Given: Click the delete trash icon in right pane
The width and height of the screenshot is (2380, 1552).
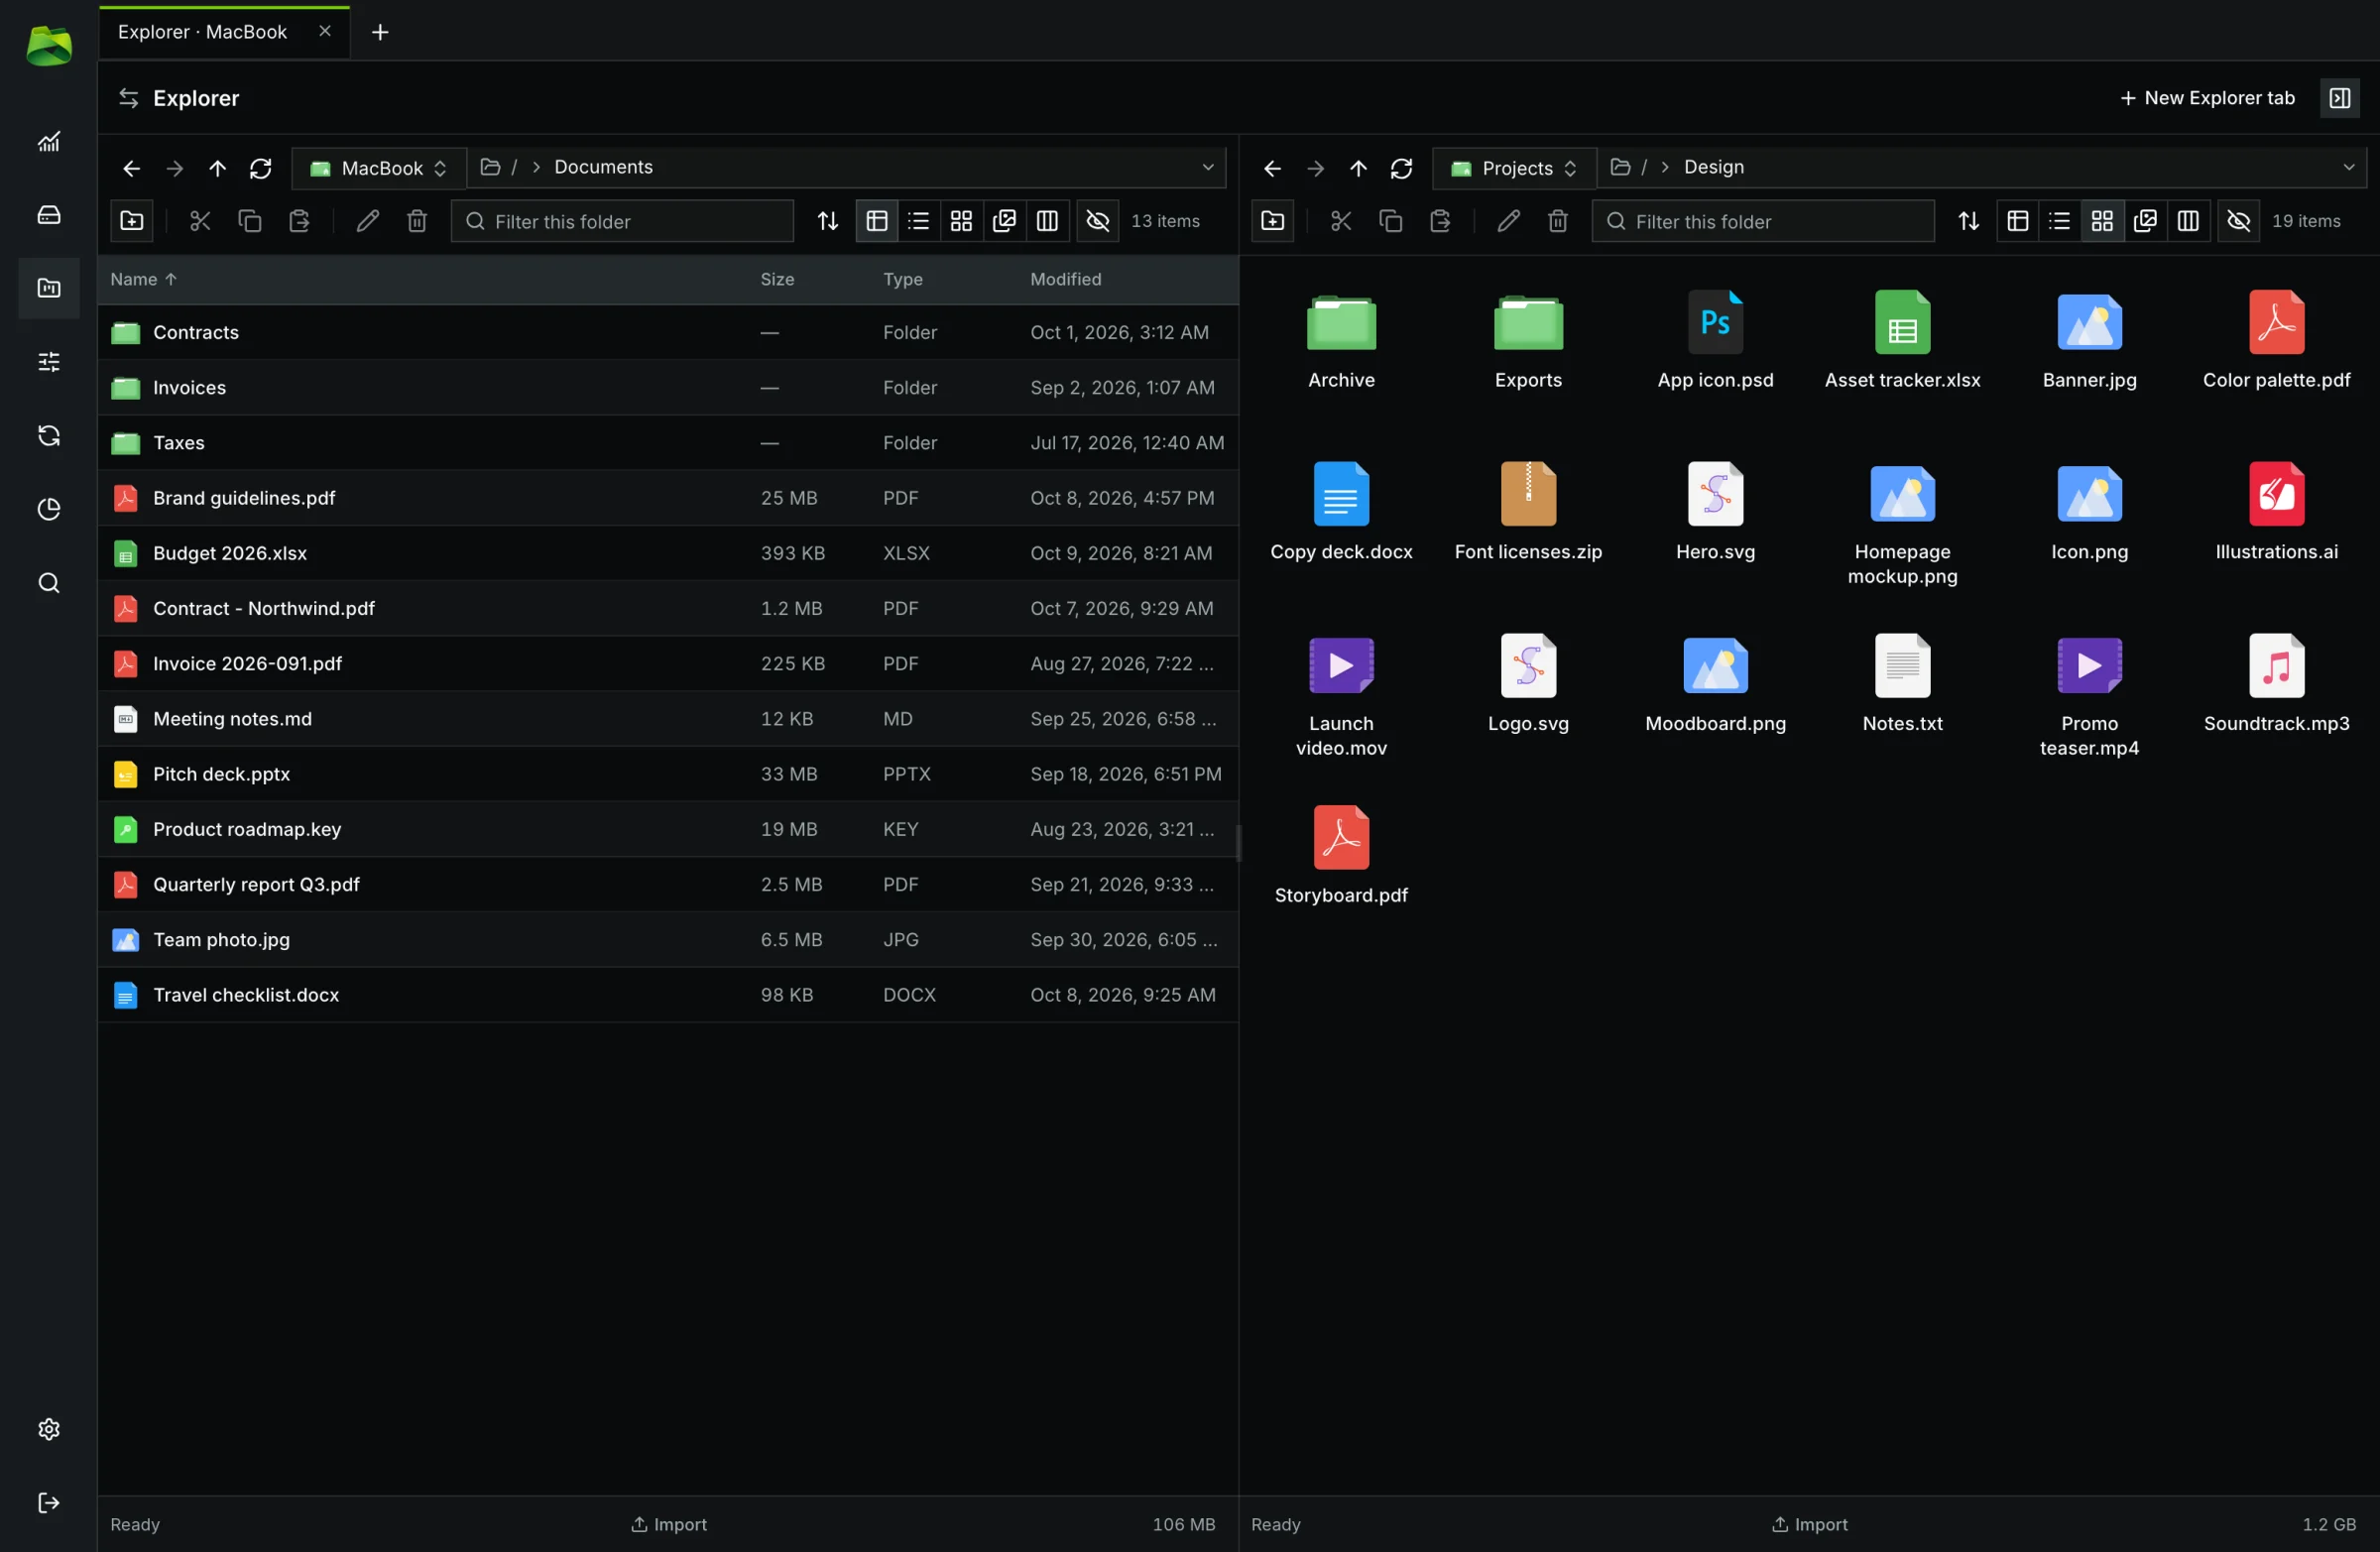Looking at the screenshot, I should click(1558, 221).
